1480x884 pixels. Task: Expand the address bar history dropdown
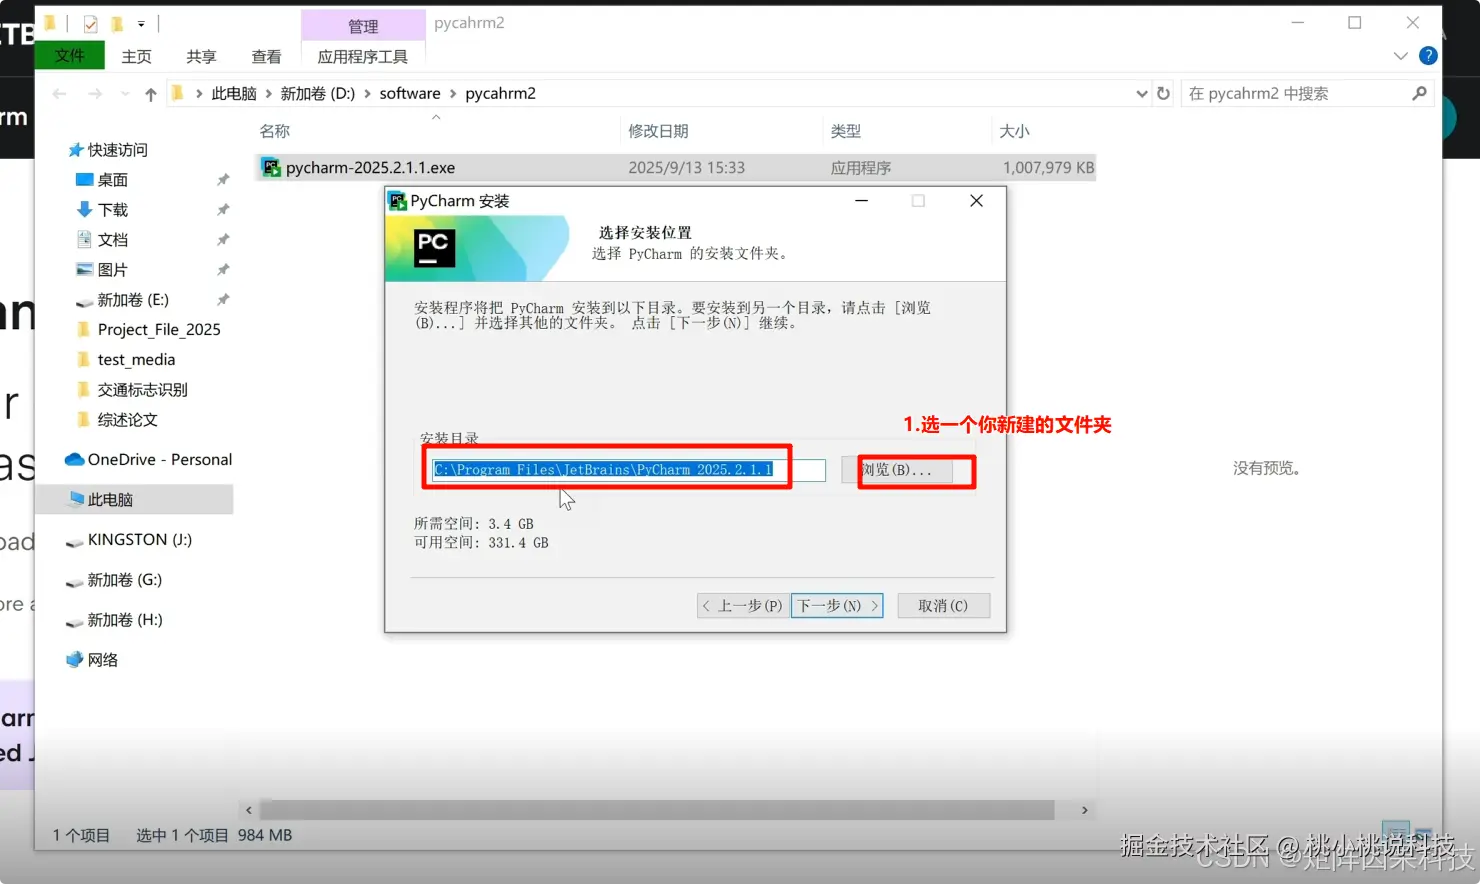[1142, 94]
